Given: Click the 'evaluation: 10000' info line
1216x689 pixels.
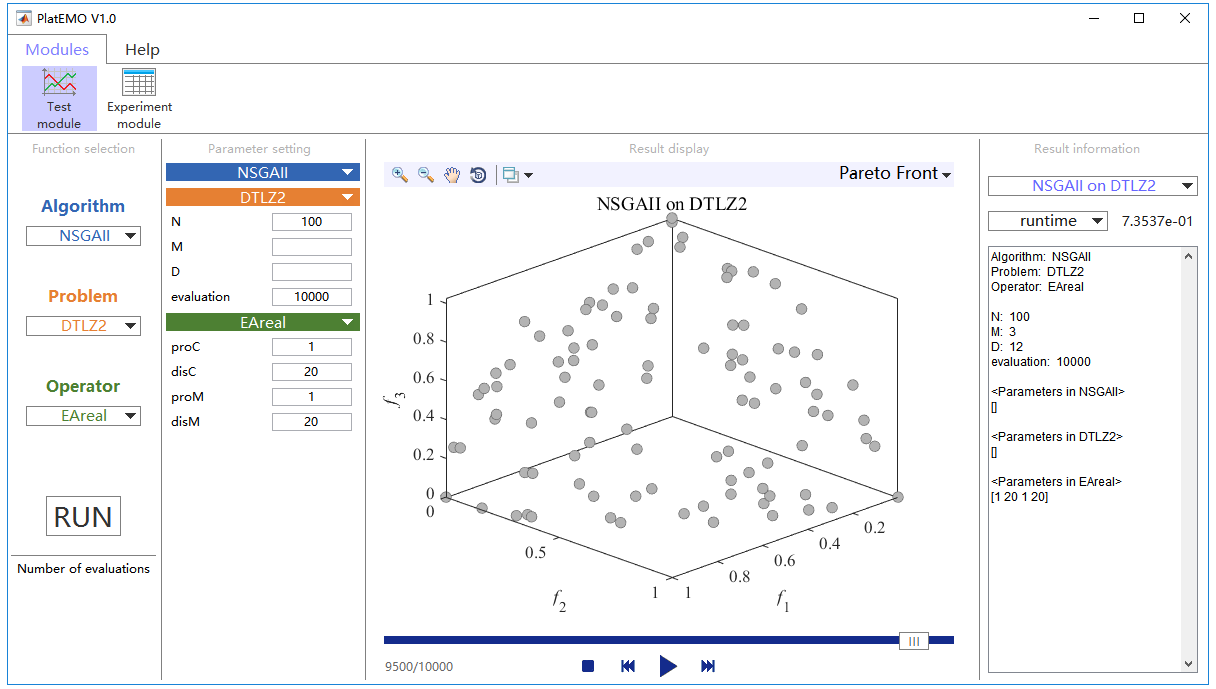Looking at the screenshot, I should 1041,362.
